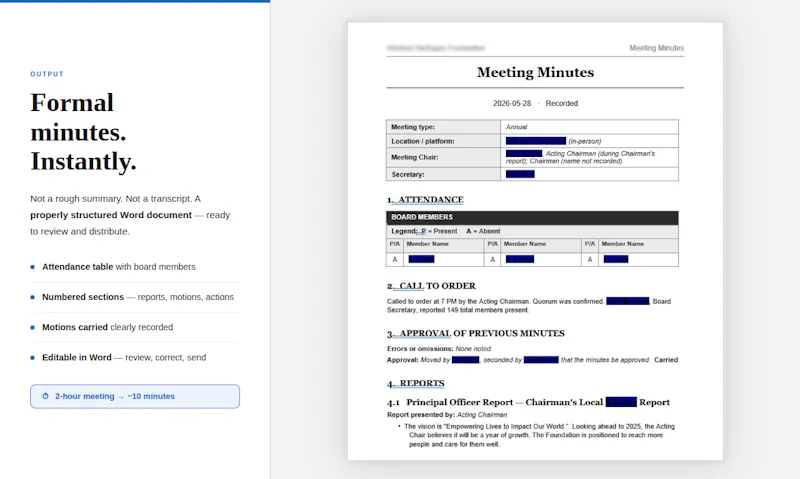Click the 'Meeting type:' table cell

pos(443,127)
